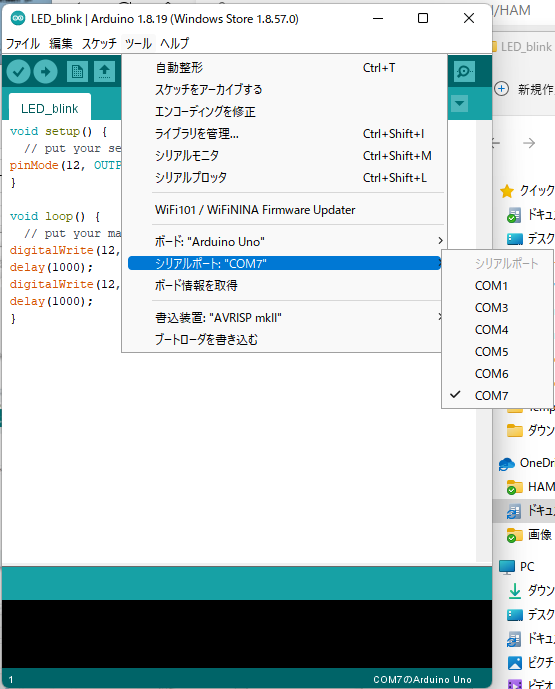Click the New sketch file icon
Screen dimensions: 555x689
coord(77,72)
